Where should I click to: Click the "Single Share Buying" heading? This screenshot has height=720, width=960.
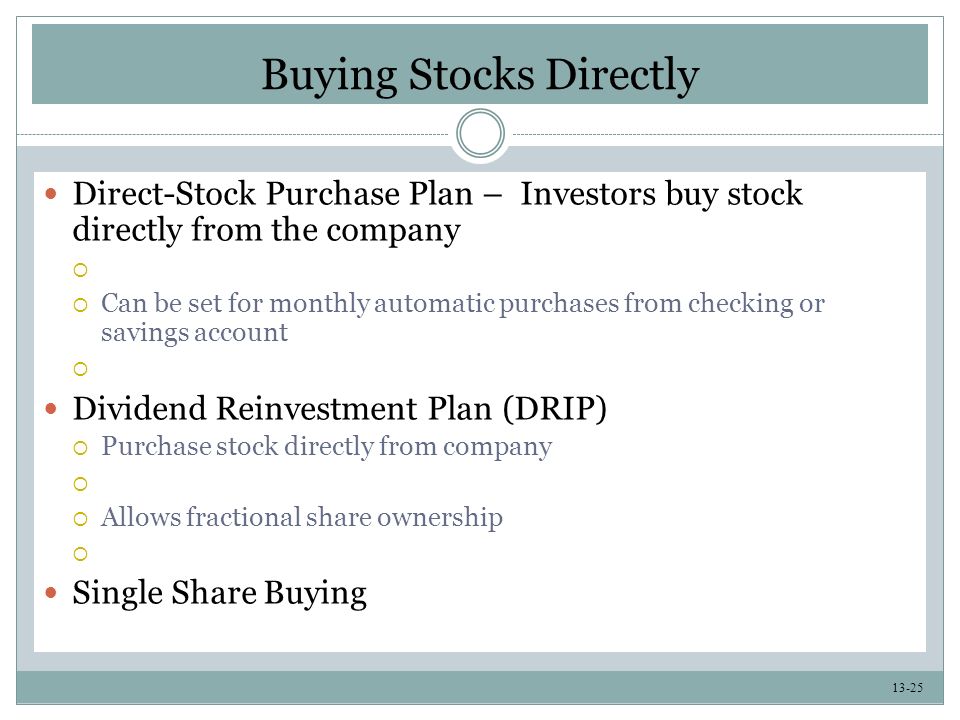[220, 593]
